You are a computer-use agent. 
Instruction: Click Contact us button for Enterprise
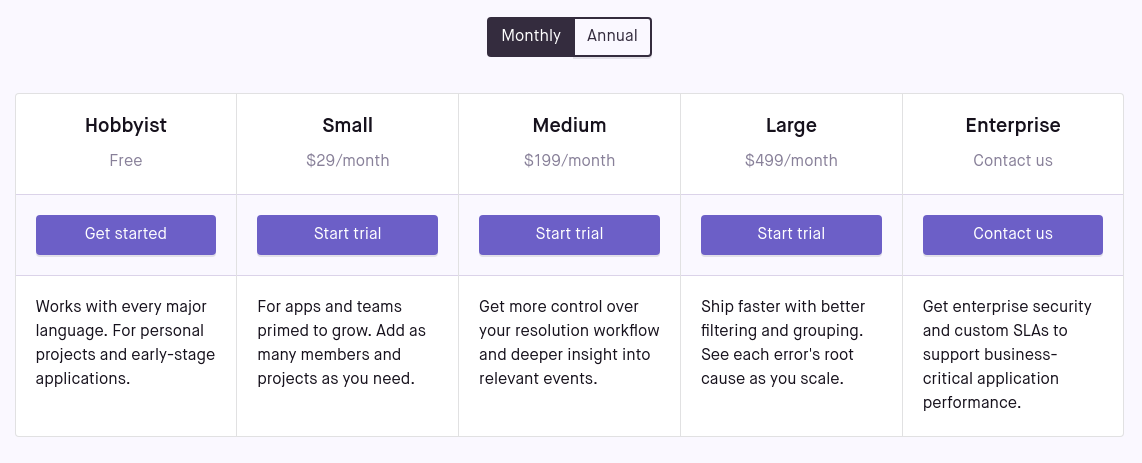1013,234
